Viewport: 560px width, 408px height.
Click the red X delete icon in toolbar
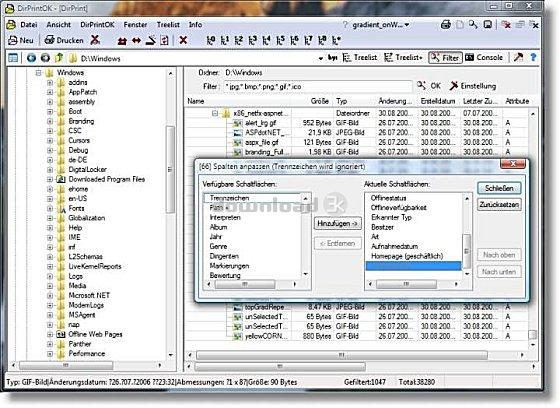[183, 40]
